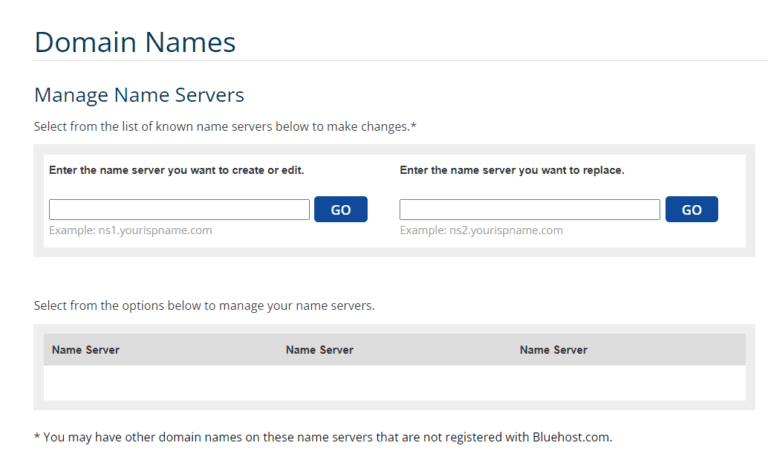Image resolution: width=768 pixels, height=460 pixels.
Task: Click the first Name Server column header
Action: pos(86,350)
